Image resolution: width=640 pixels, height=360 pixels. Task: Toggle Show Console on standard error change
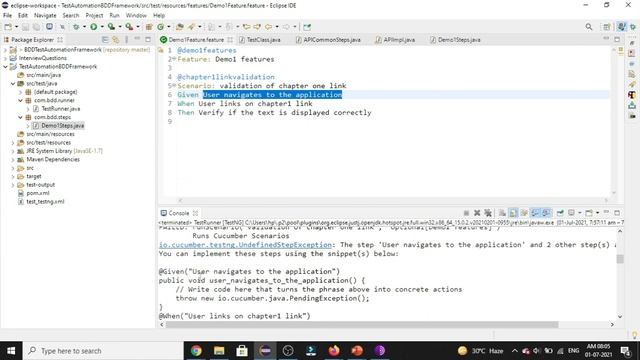click(x=546, y=213)
